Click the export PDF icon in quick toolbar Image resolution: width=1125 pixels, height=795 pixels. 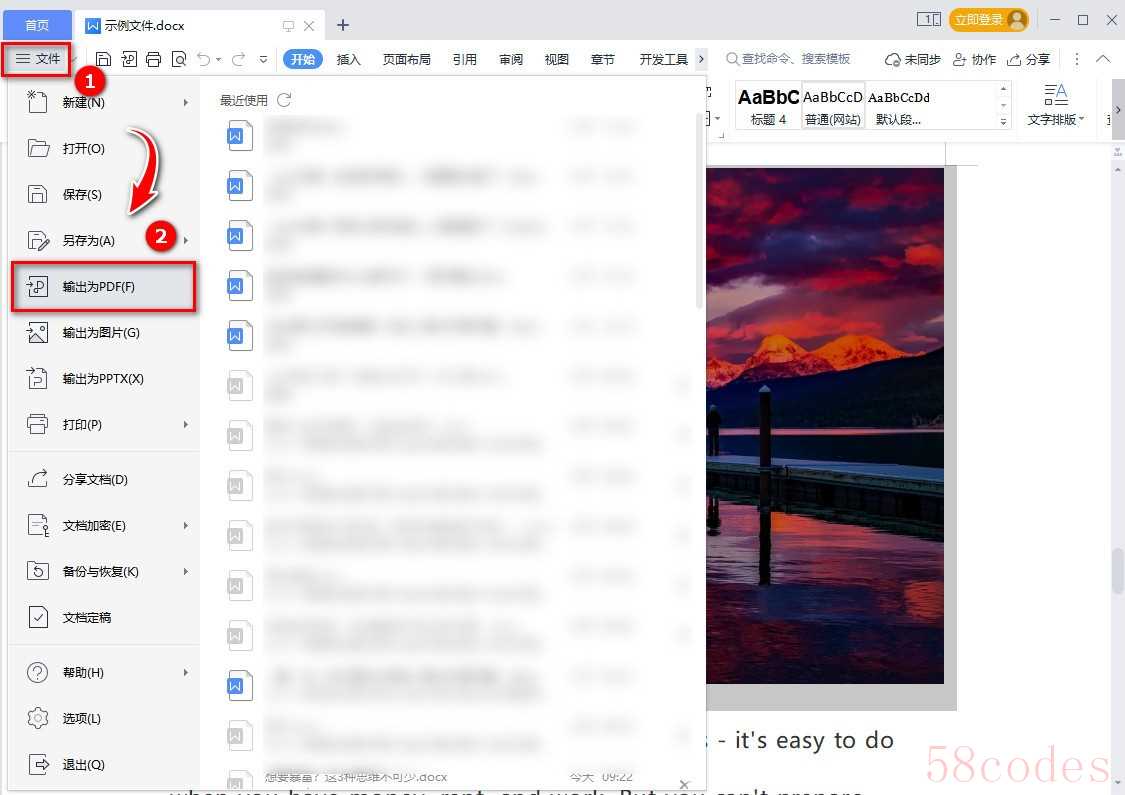129,60
